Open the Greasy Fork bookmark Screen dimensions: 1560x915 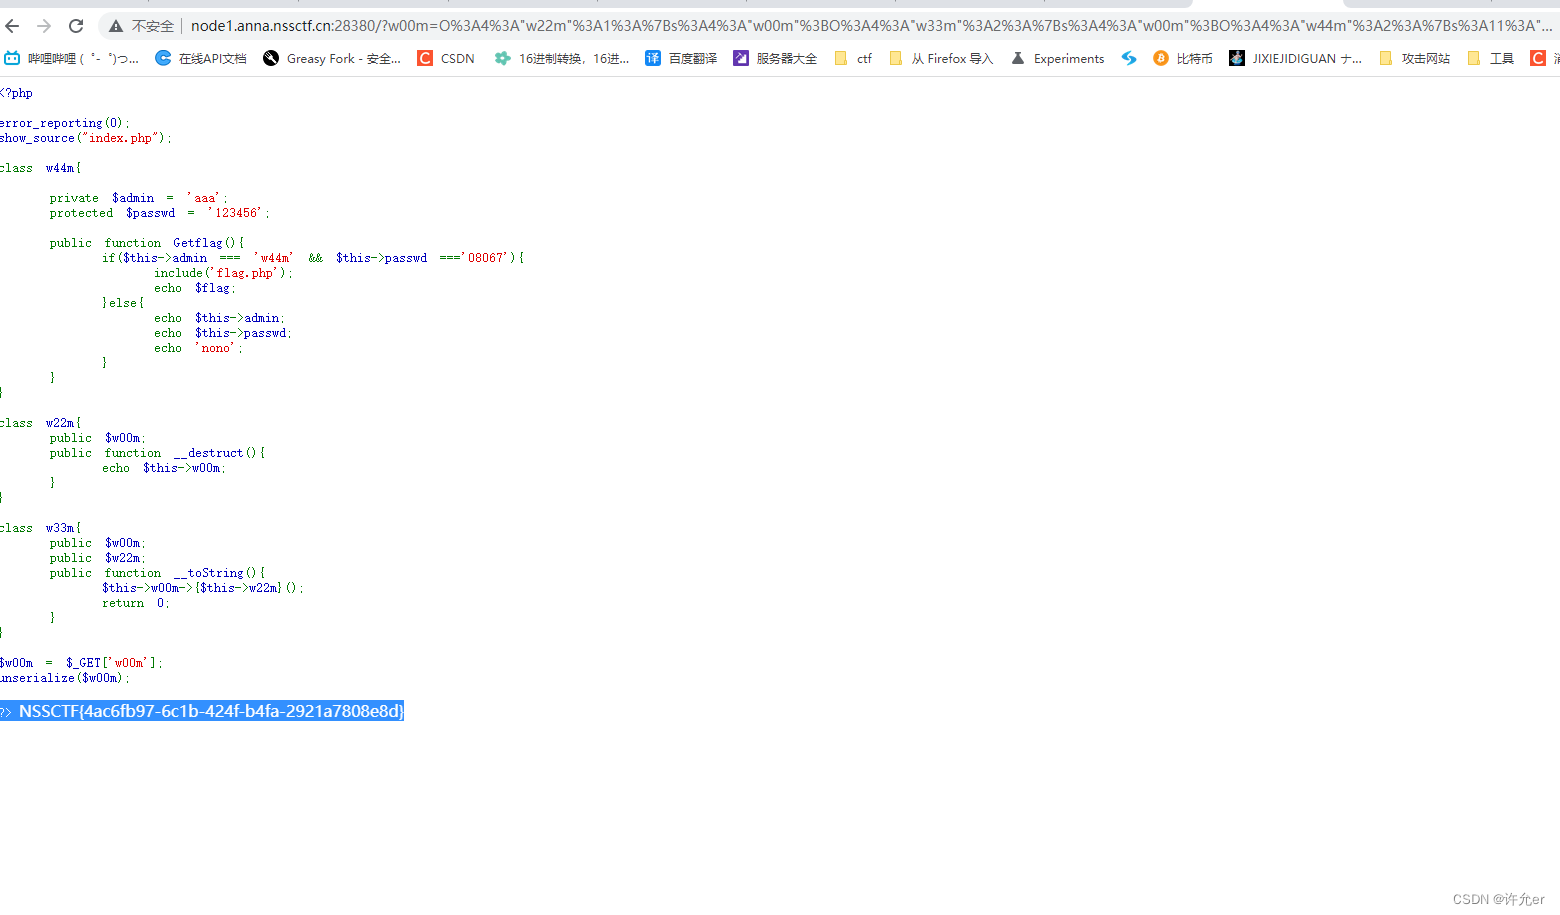[x=332, y=59]
